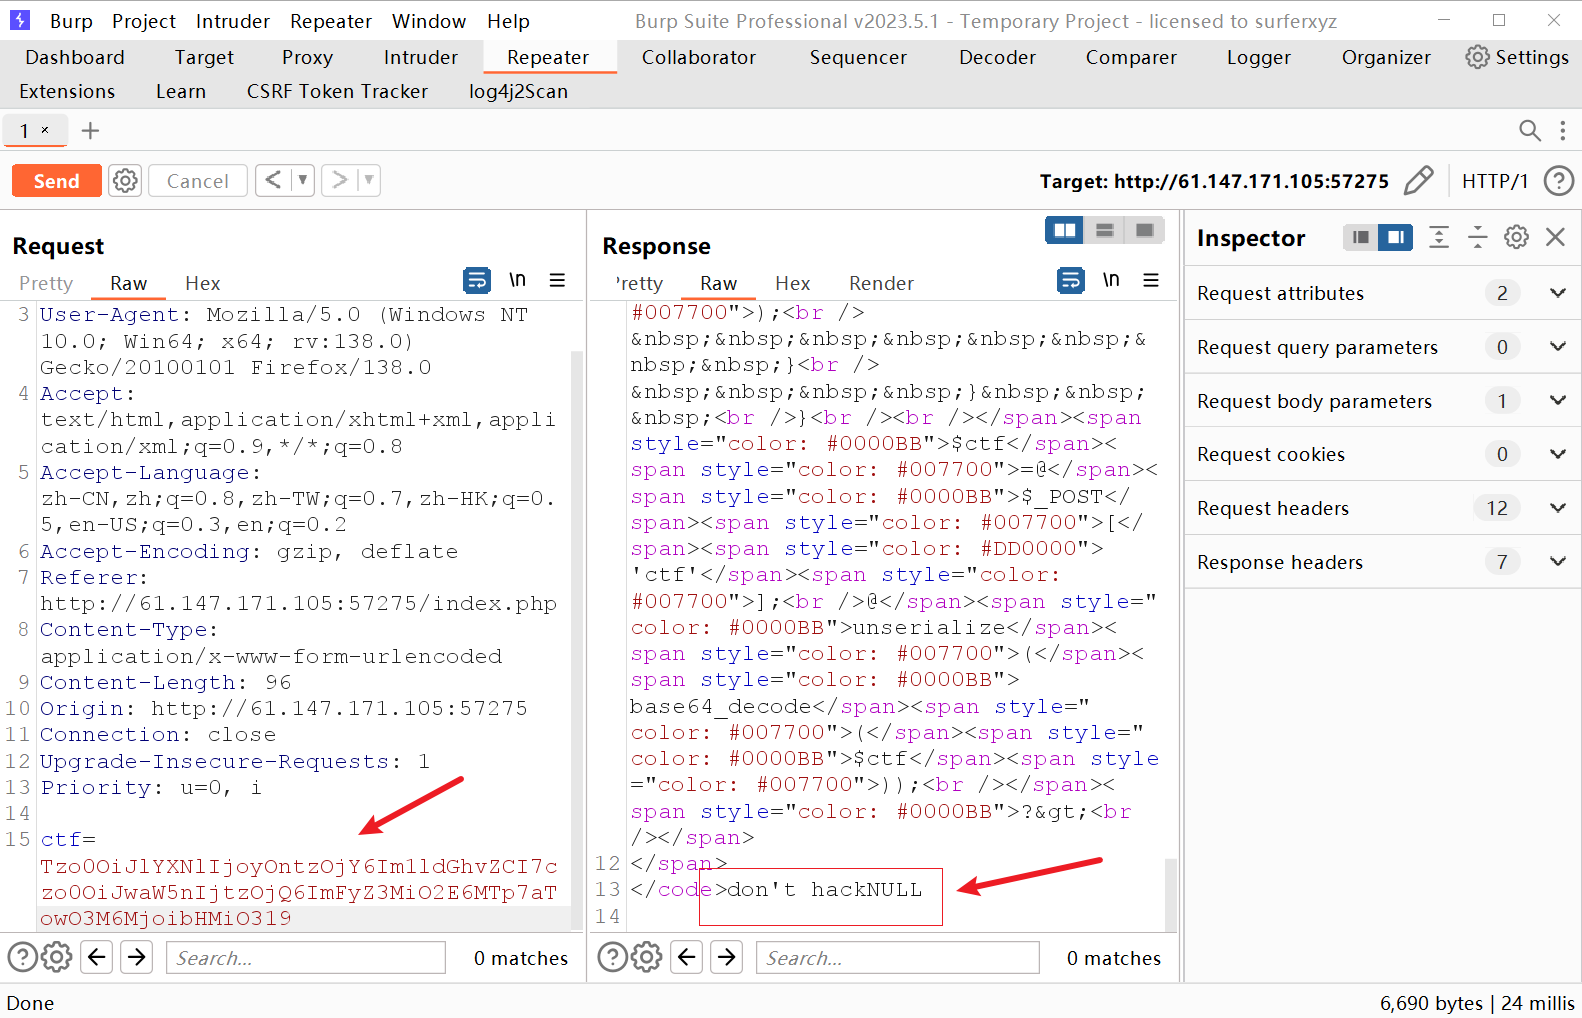Switch to the Decoder tab
The width and height of the screenshot is (1582, 1018).
click(x=997, y=57)
